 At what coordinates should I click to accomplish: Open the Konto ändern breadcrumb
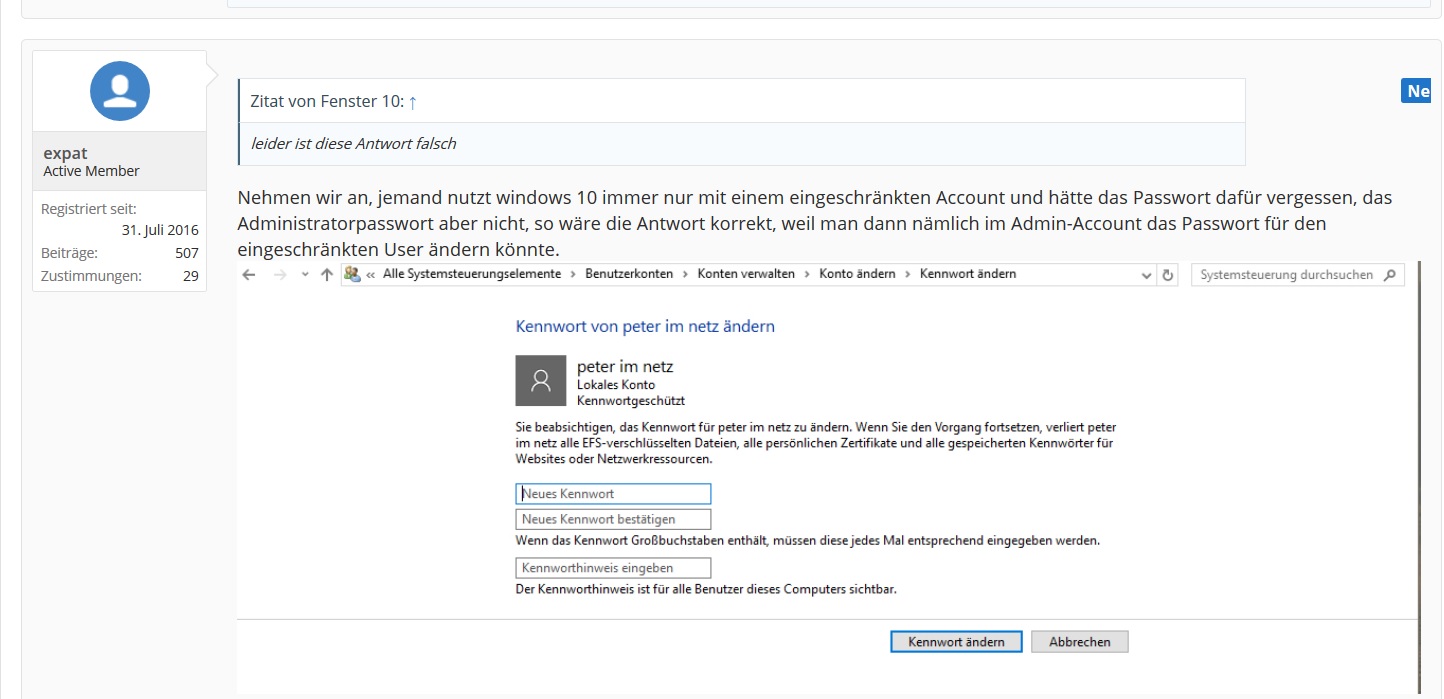click(x=857, y=274)
